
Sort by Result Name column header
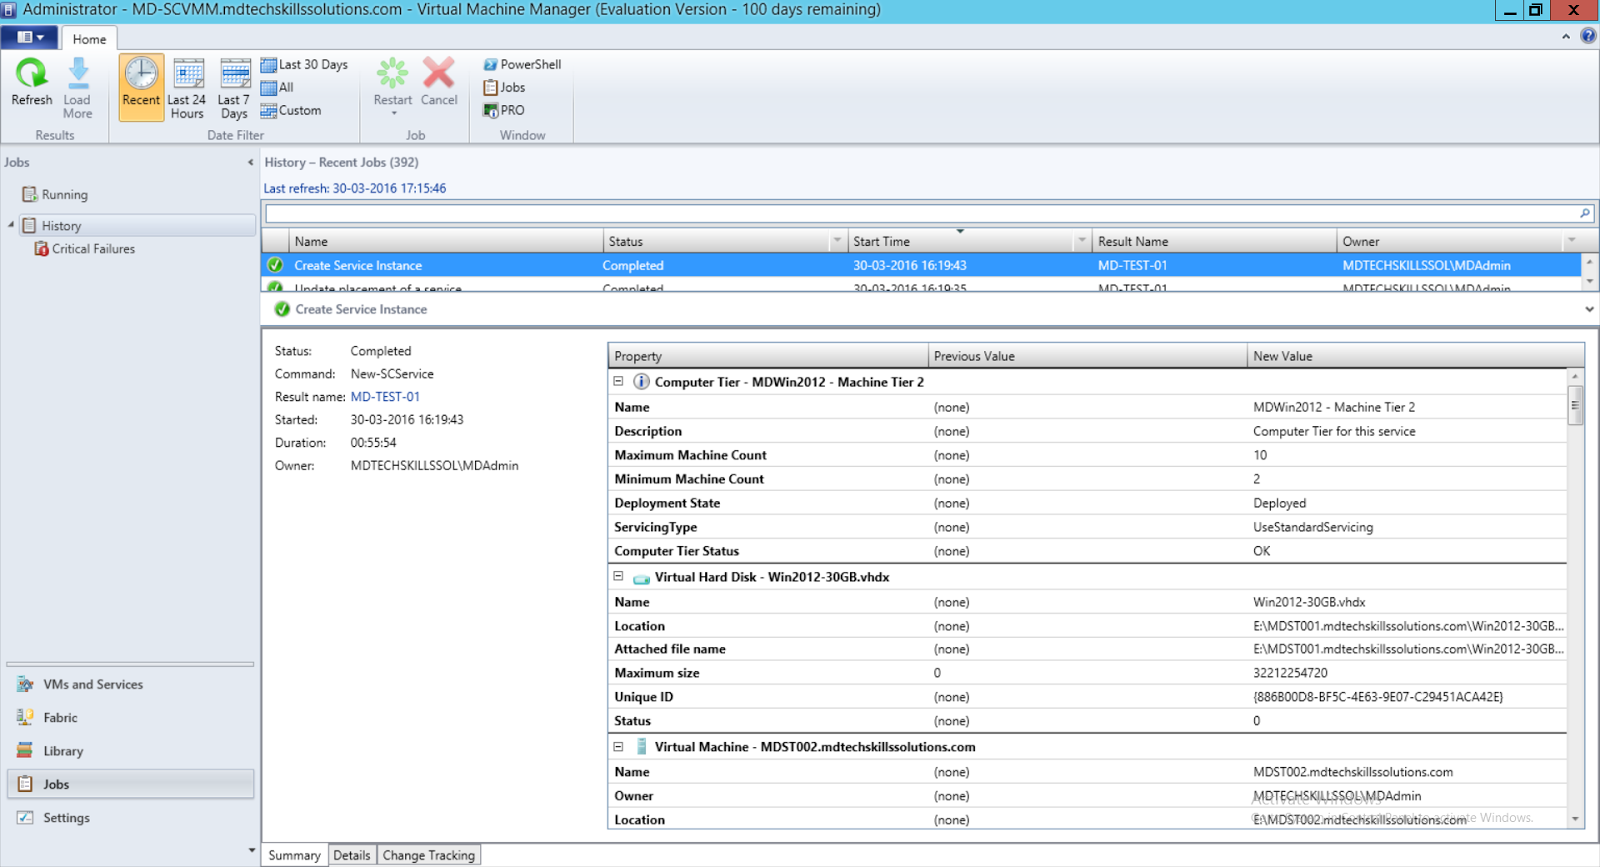point(1214,242)
